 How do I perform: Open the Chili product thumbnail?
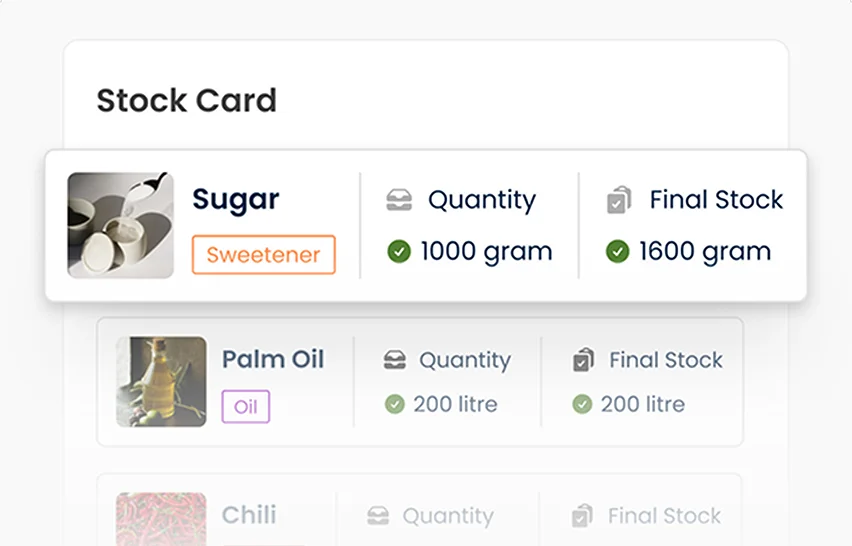pos(161,519)
